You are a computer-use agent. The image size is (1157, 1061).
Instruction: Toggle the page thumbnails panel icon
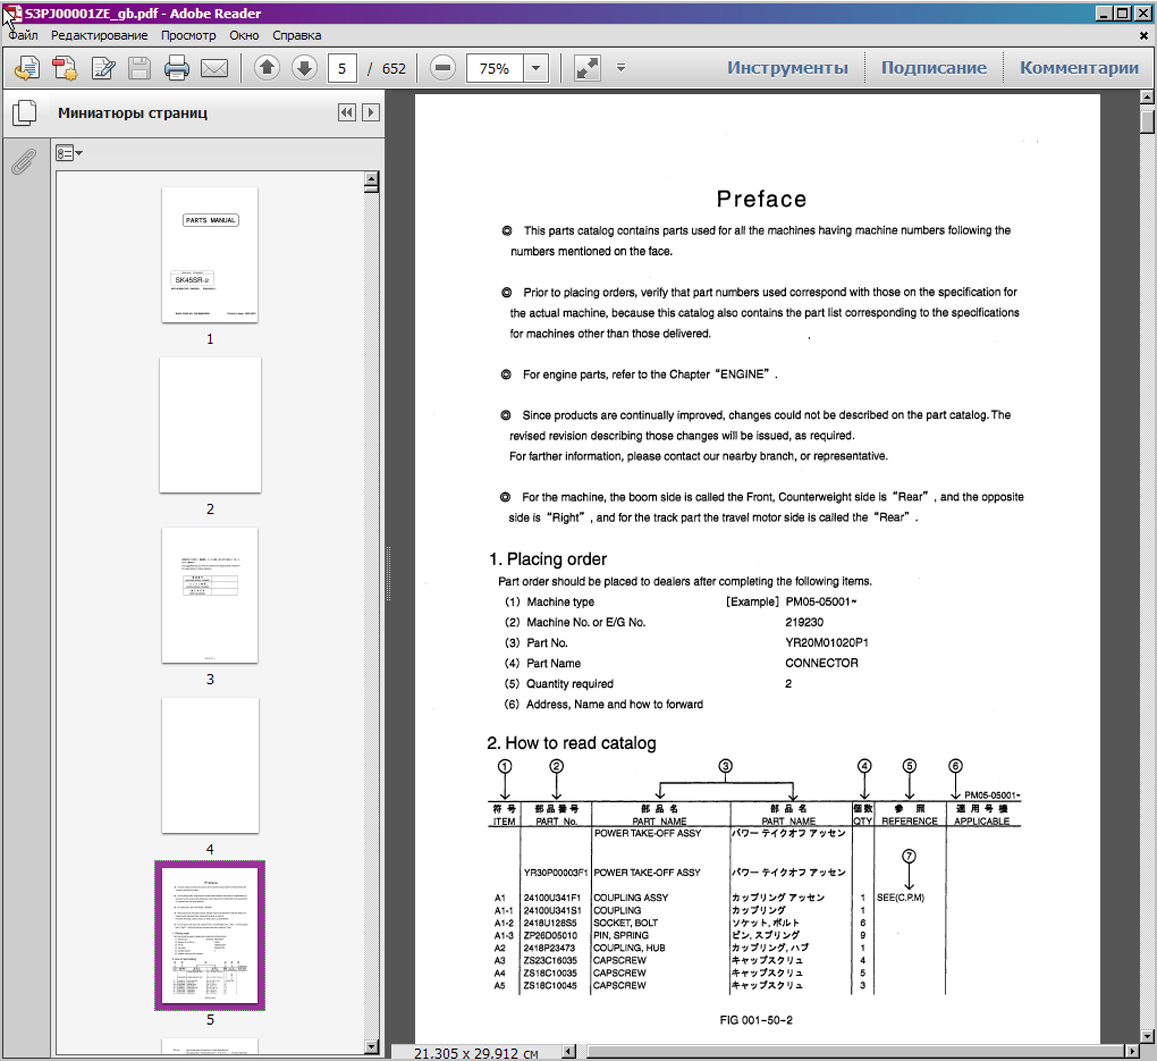coord(24,113)
